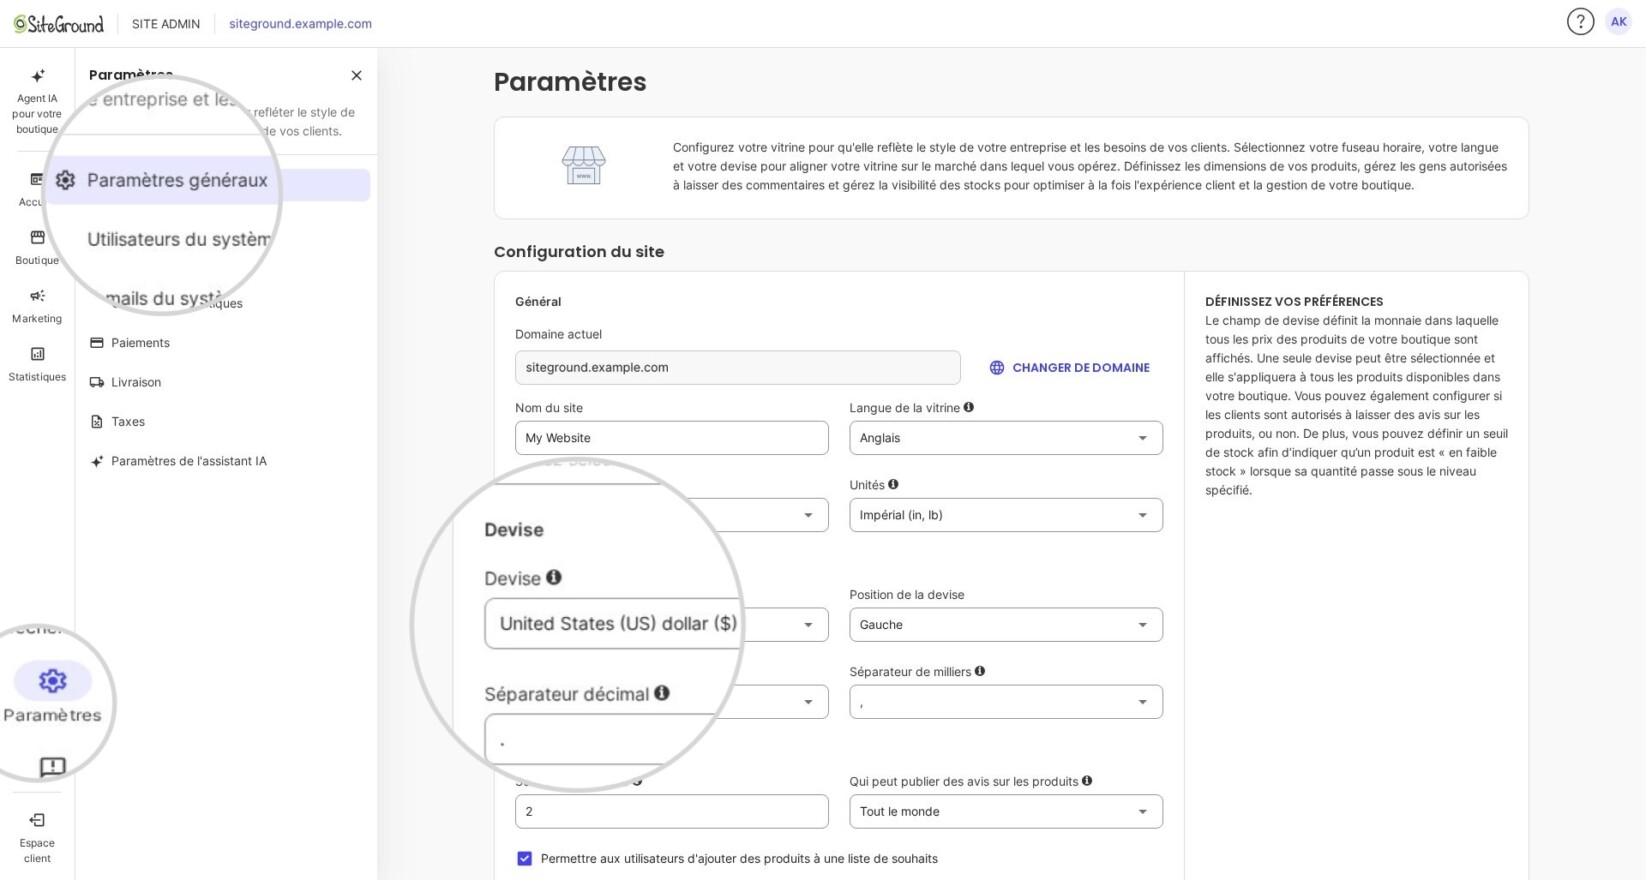Click the Paramètres page title
Image resolution: width=1646 pixels, height=880 pixels.
(x=570, y=82)
